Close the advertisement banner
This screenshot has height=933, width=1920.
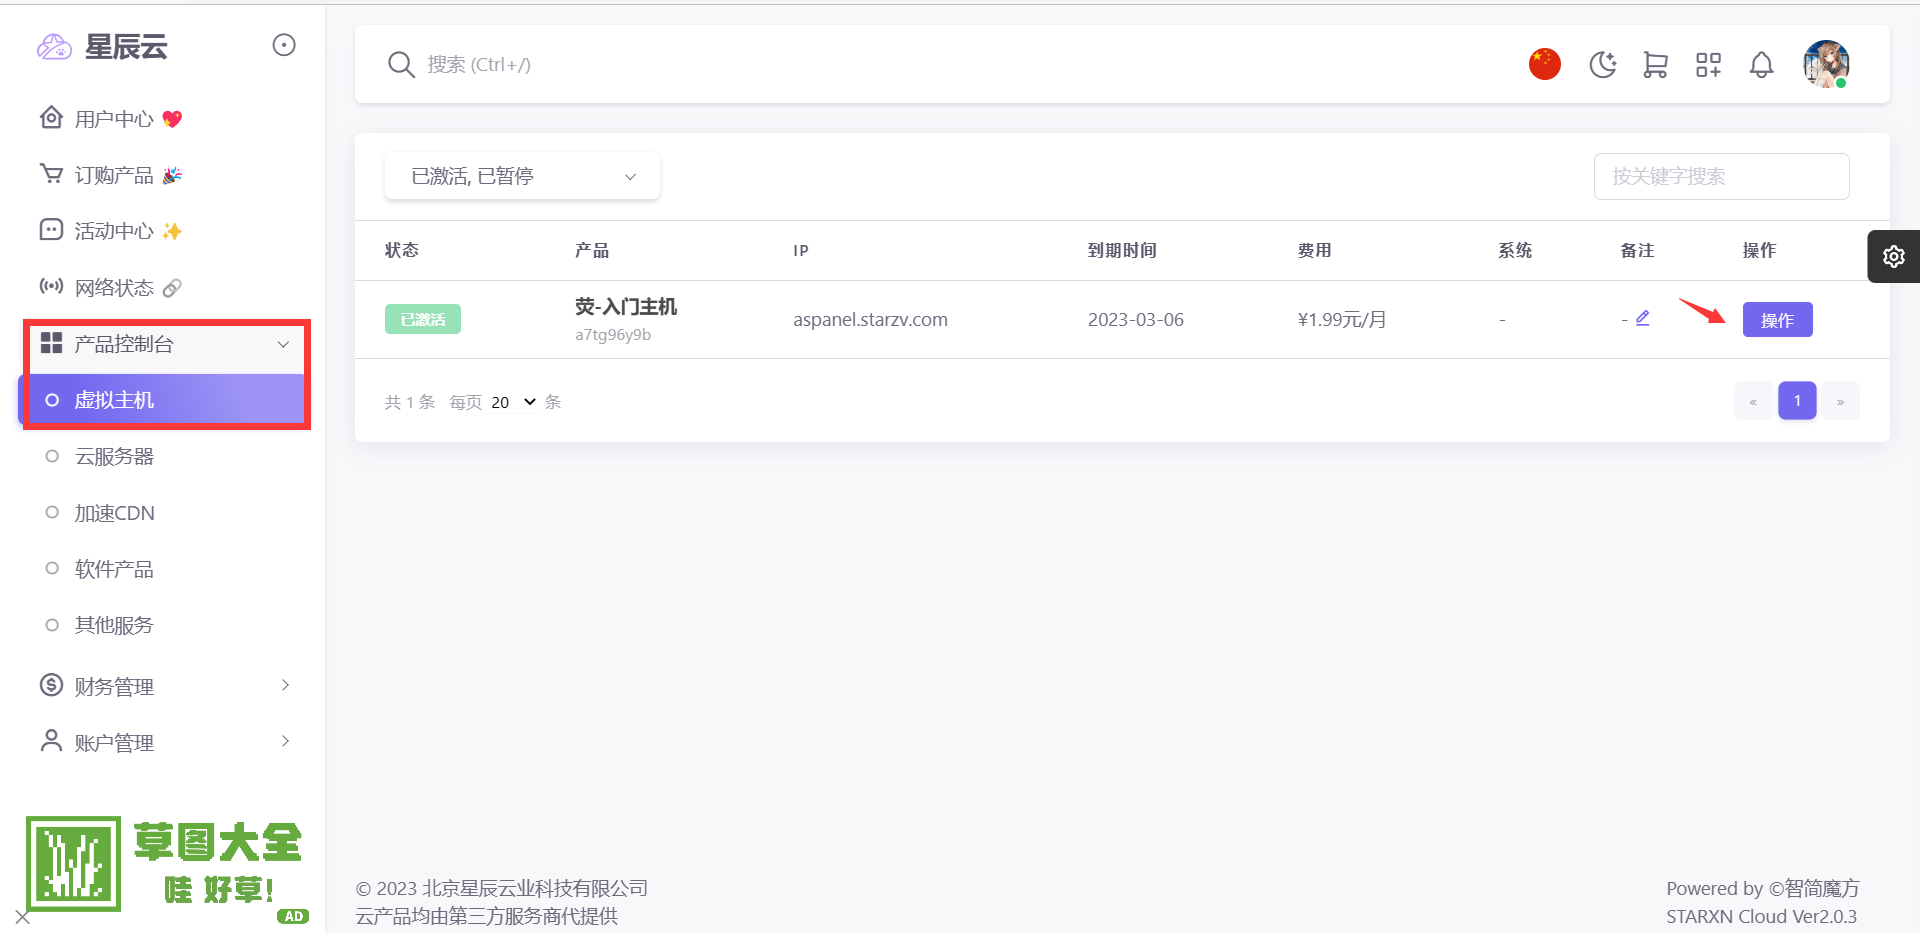(x=23, y=917)
